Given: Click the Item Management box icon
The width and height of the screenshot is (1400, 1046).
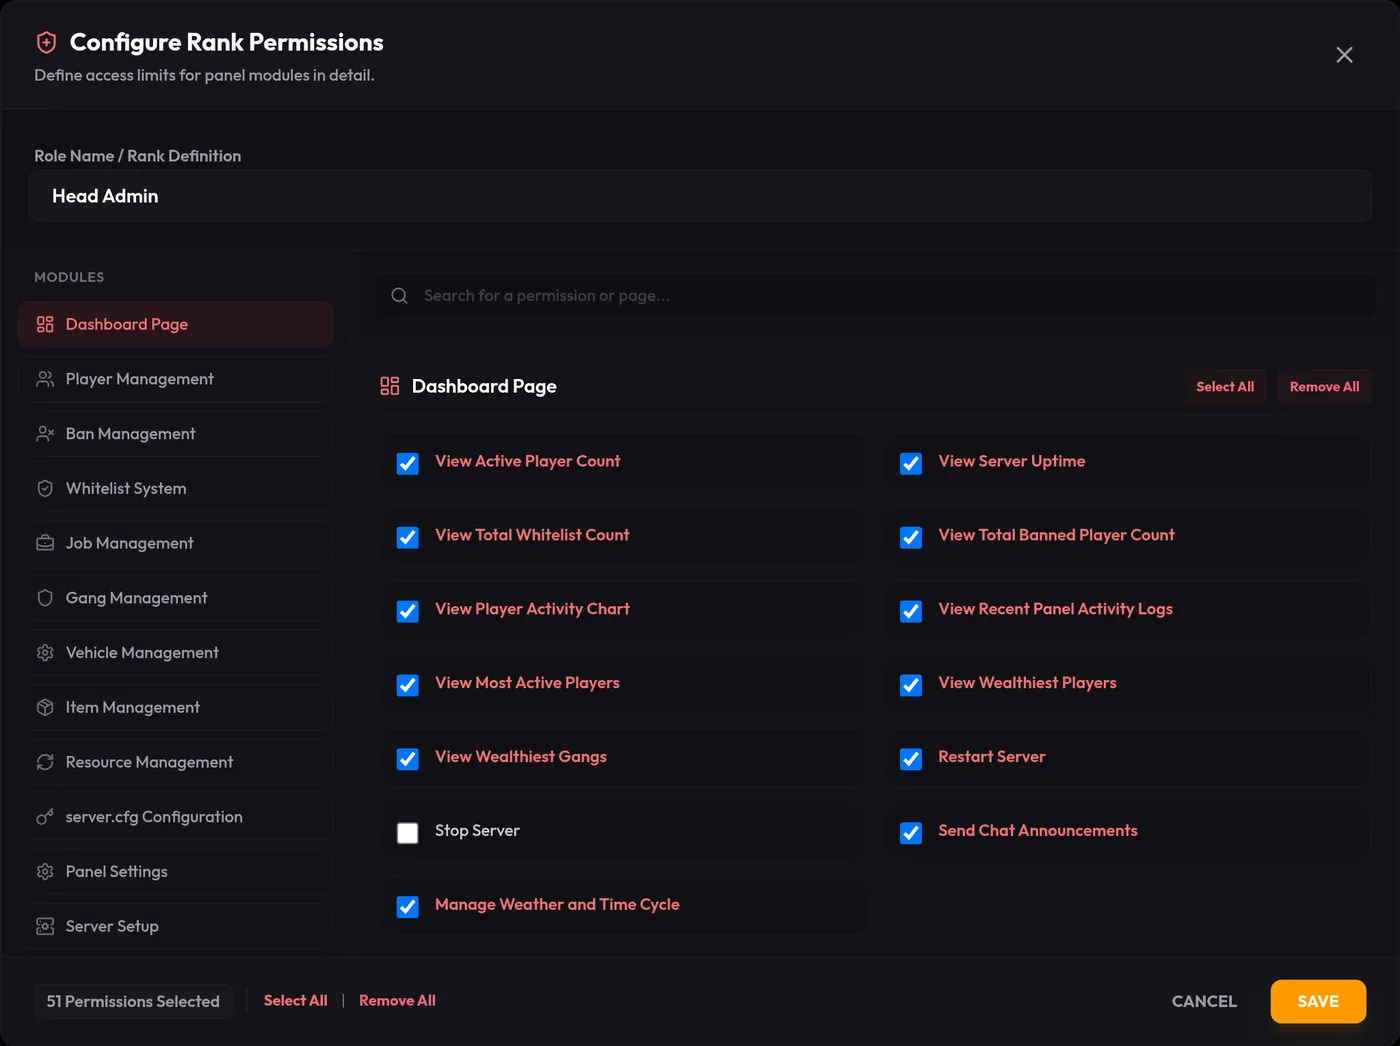Looking at the screenshot, I should tap(45, 707).
